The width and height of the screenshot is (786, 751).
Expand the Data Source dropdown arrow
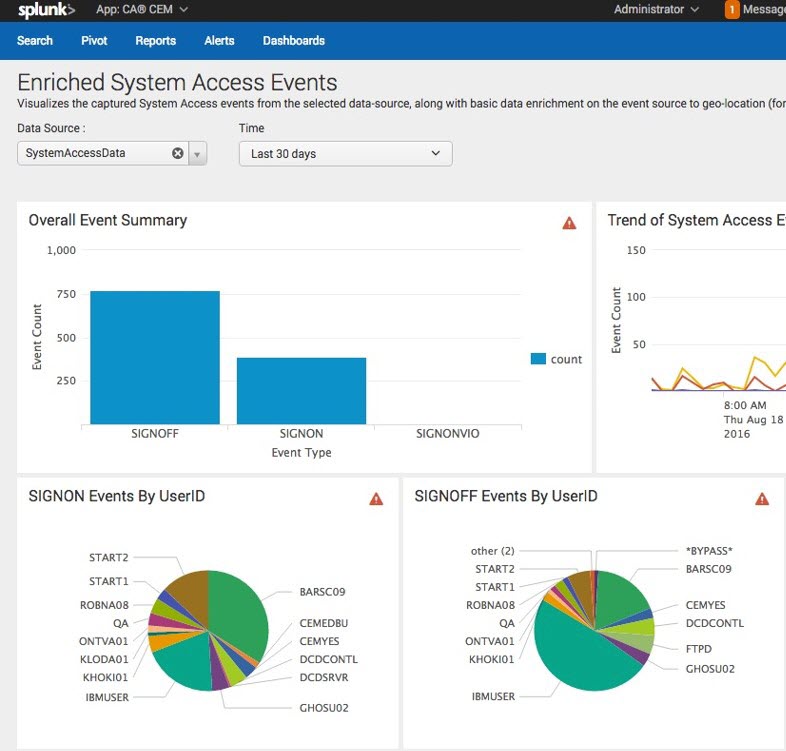197,154
